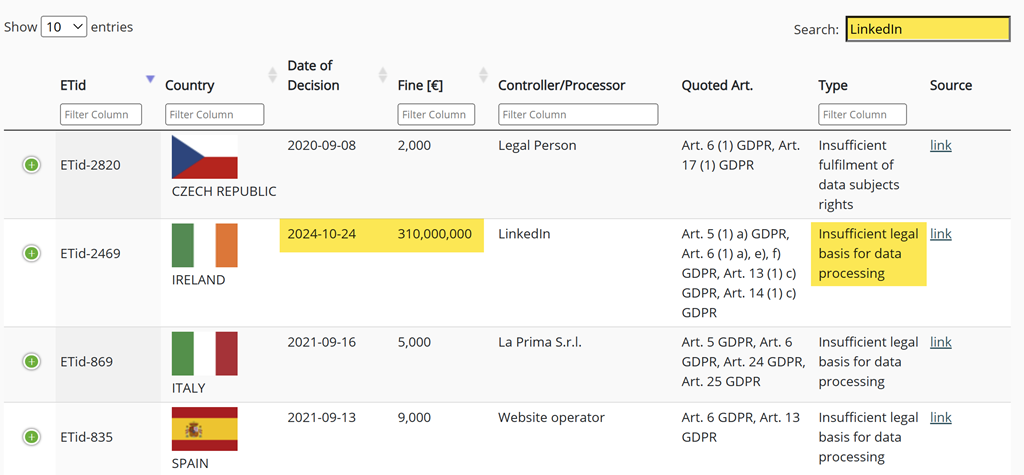Focus the Controller/Processor filter field
The height and width of the screenshot is (475, 1024).
pos(578,115)
